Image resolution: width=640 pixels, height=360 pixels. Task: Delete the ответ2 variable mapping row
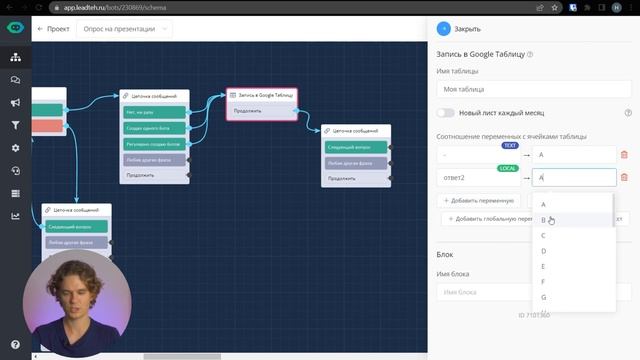coord(624,177)
